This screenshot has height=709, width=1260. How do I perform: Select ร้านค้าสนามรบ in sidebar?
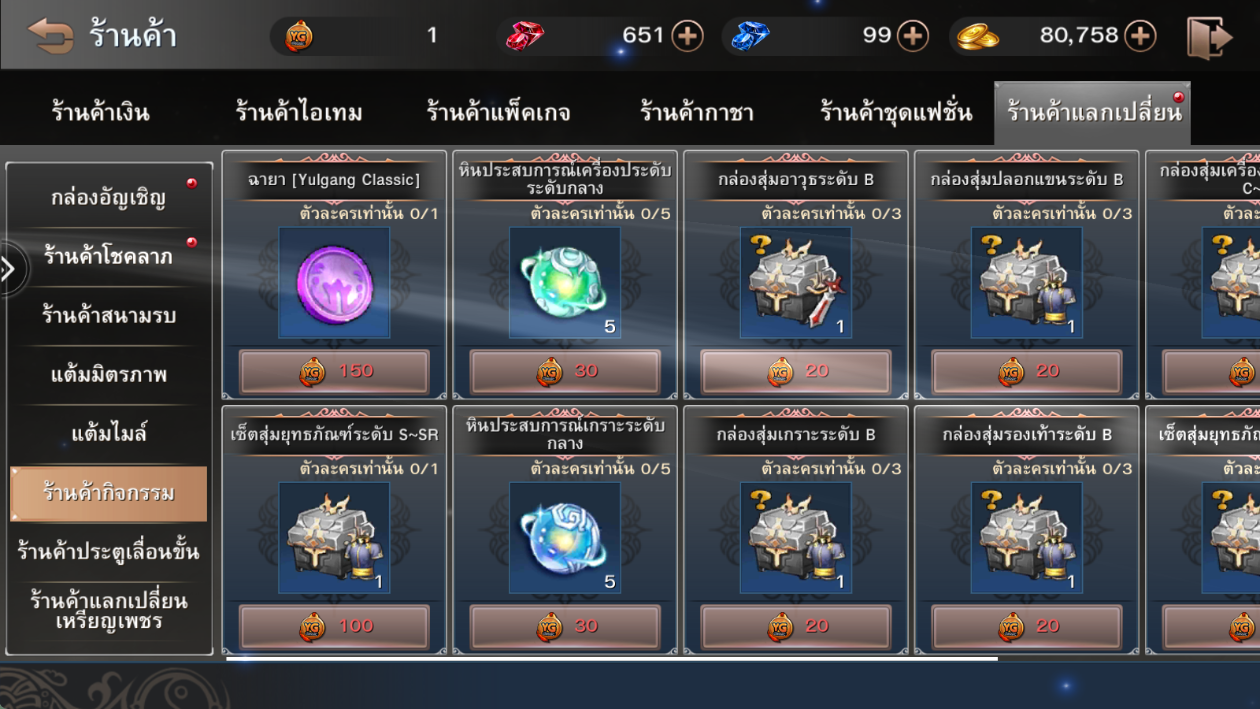coord(109,315)
